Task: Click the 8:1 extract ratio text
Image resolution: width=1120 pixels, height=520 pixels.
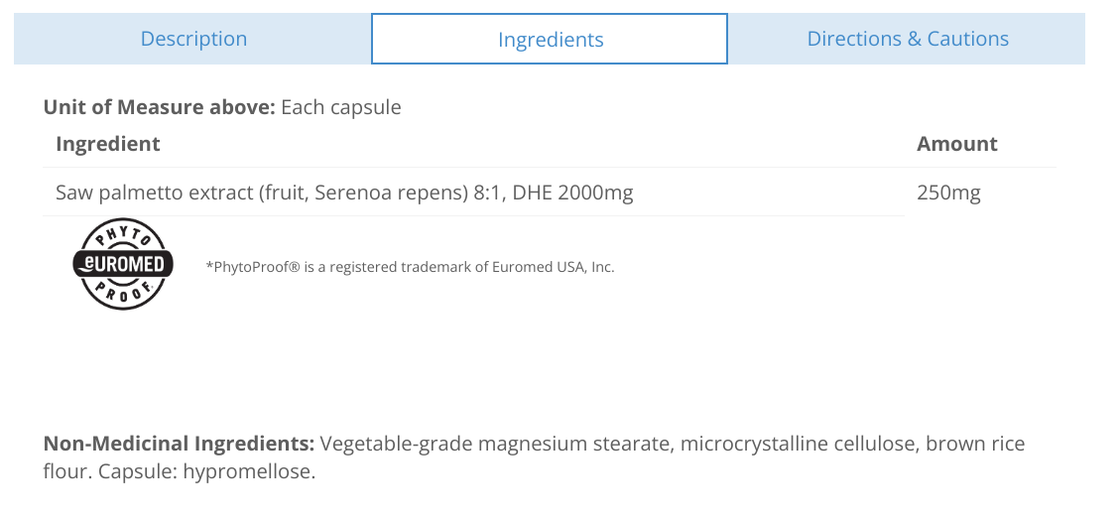Action: [x=487, y=192]
